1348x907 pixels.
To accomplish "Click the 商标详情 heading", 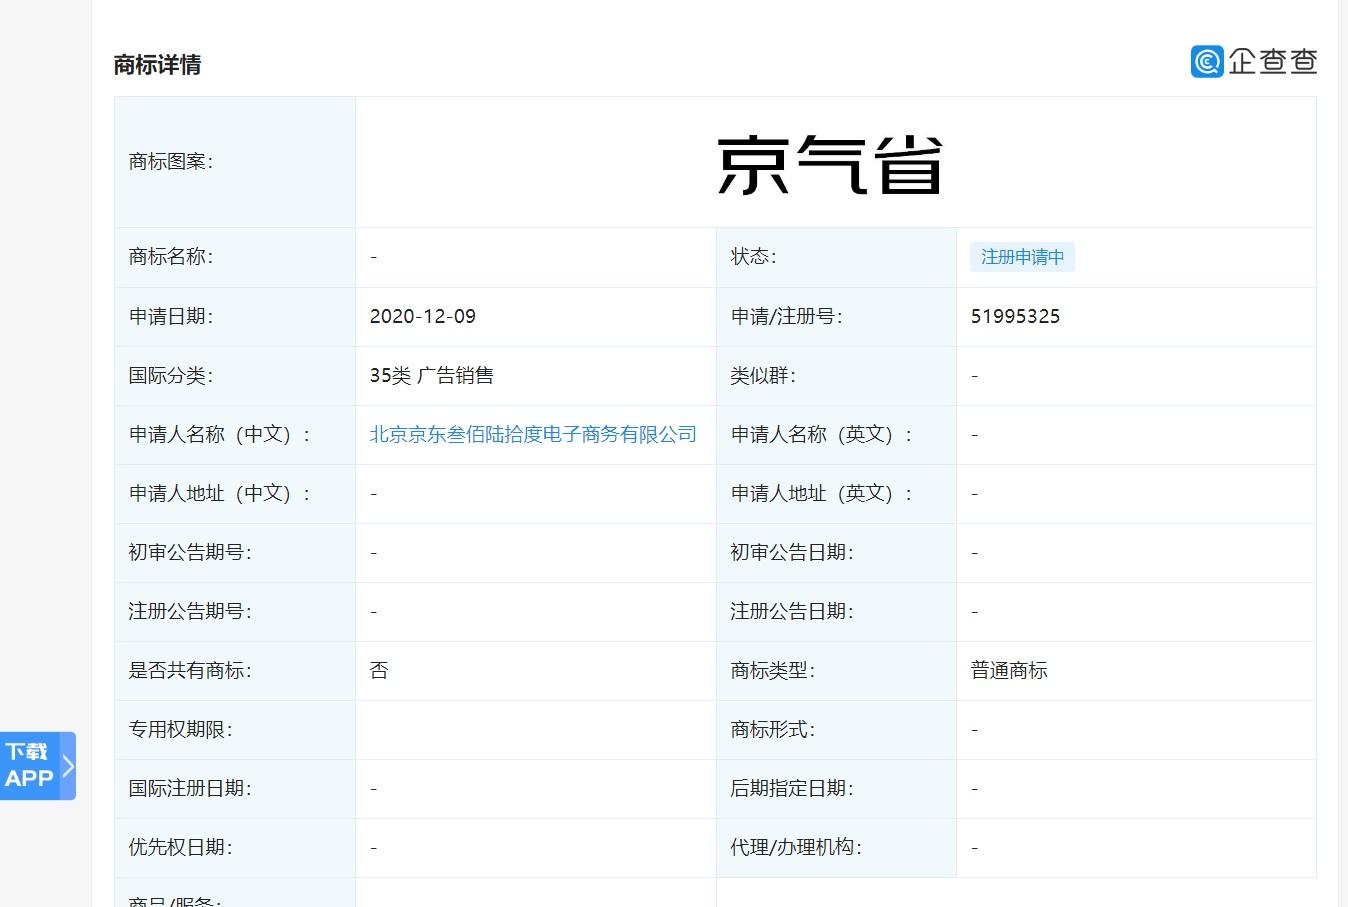I will 157,65.
